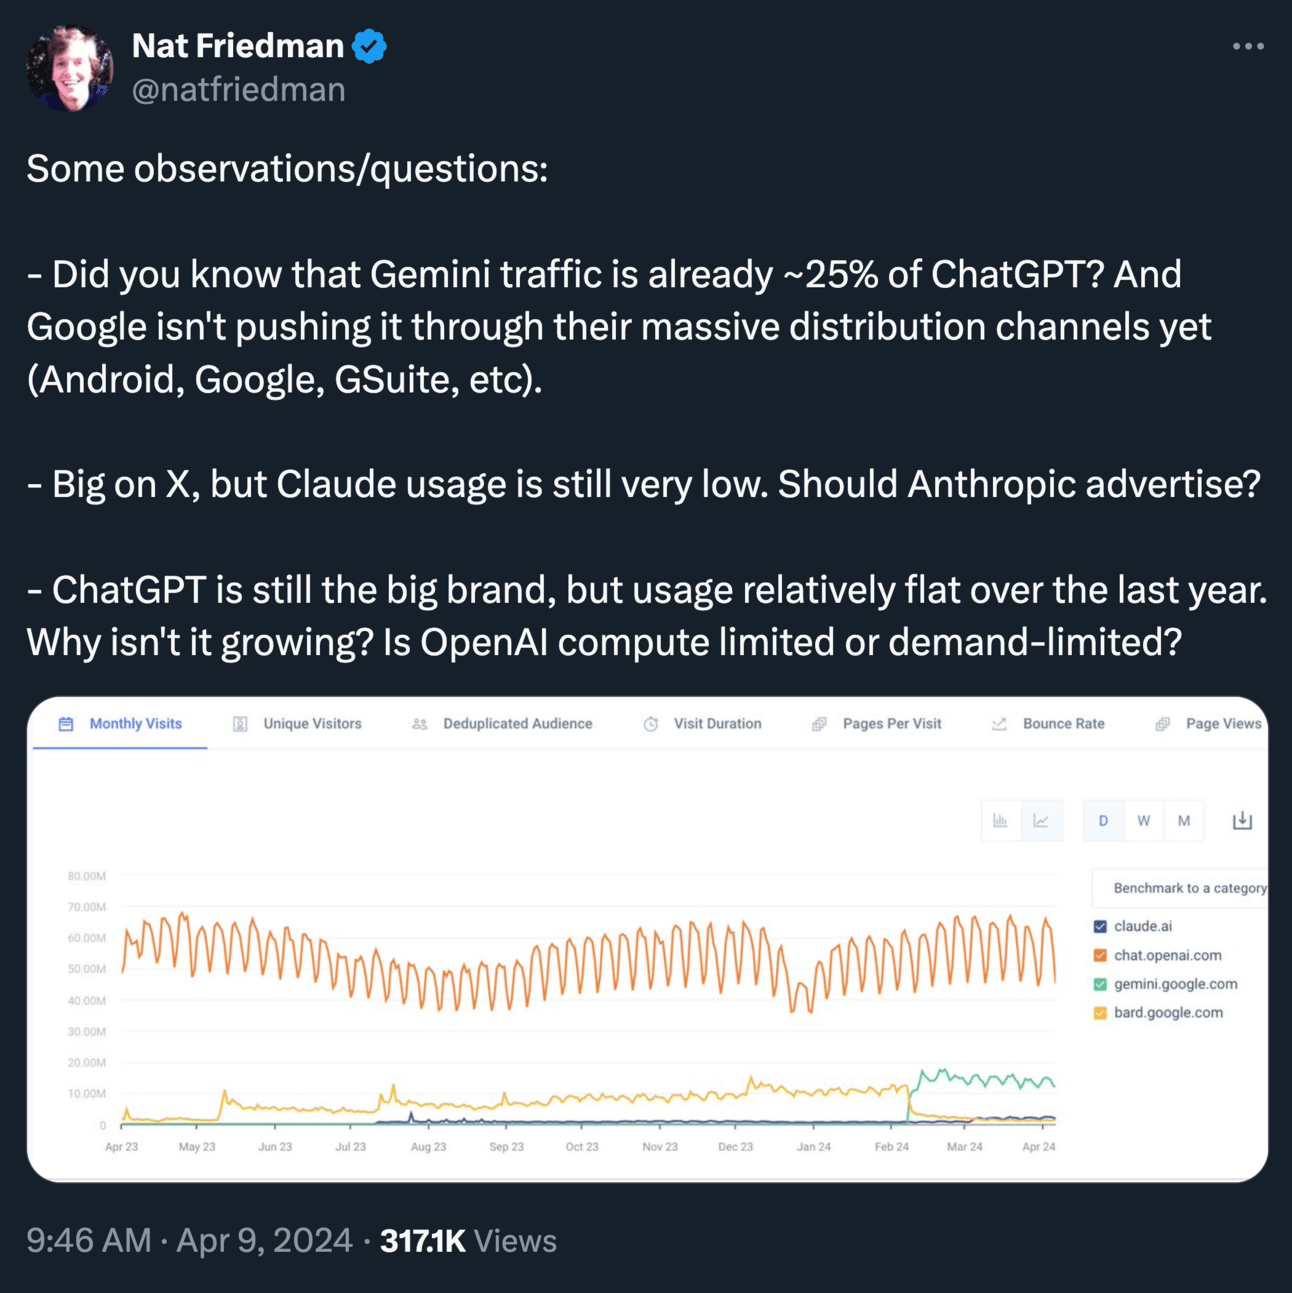Select daily granularity button D

1103,821
